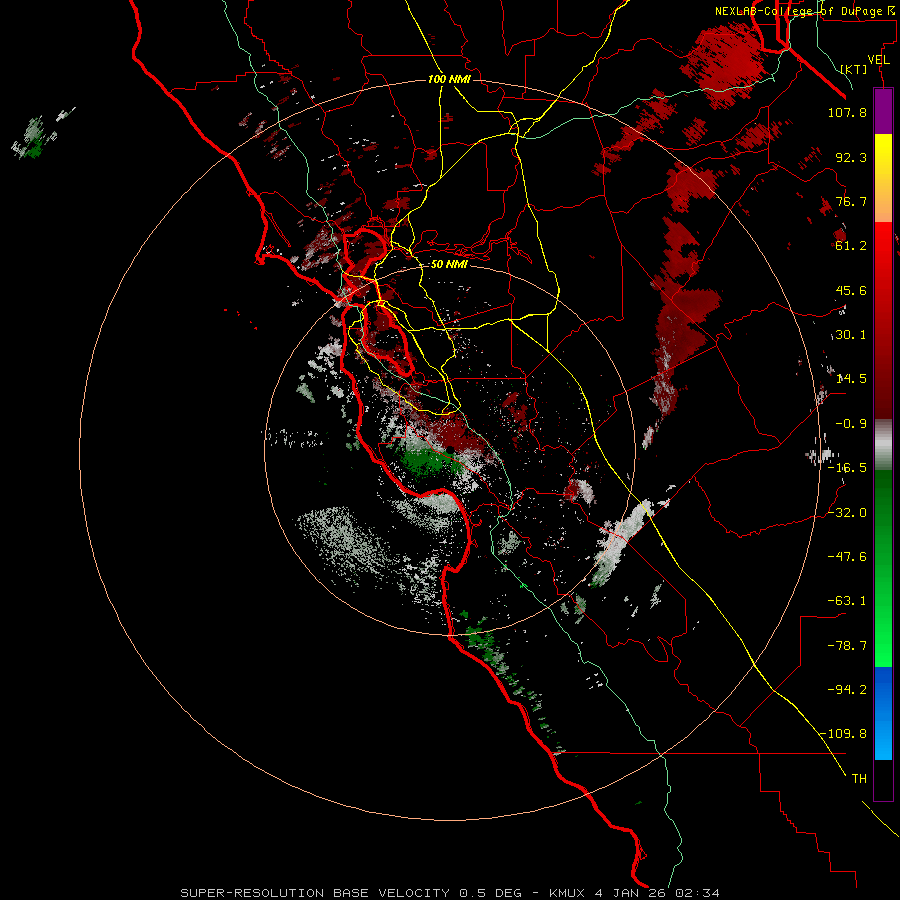Select the 30.1 scale value
This screenshot has height=900, width=900.
pos(851,335)
